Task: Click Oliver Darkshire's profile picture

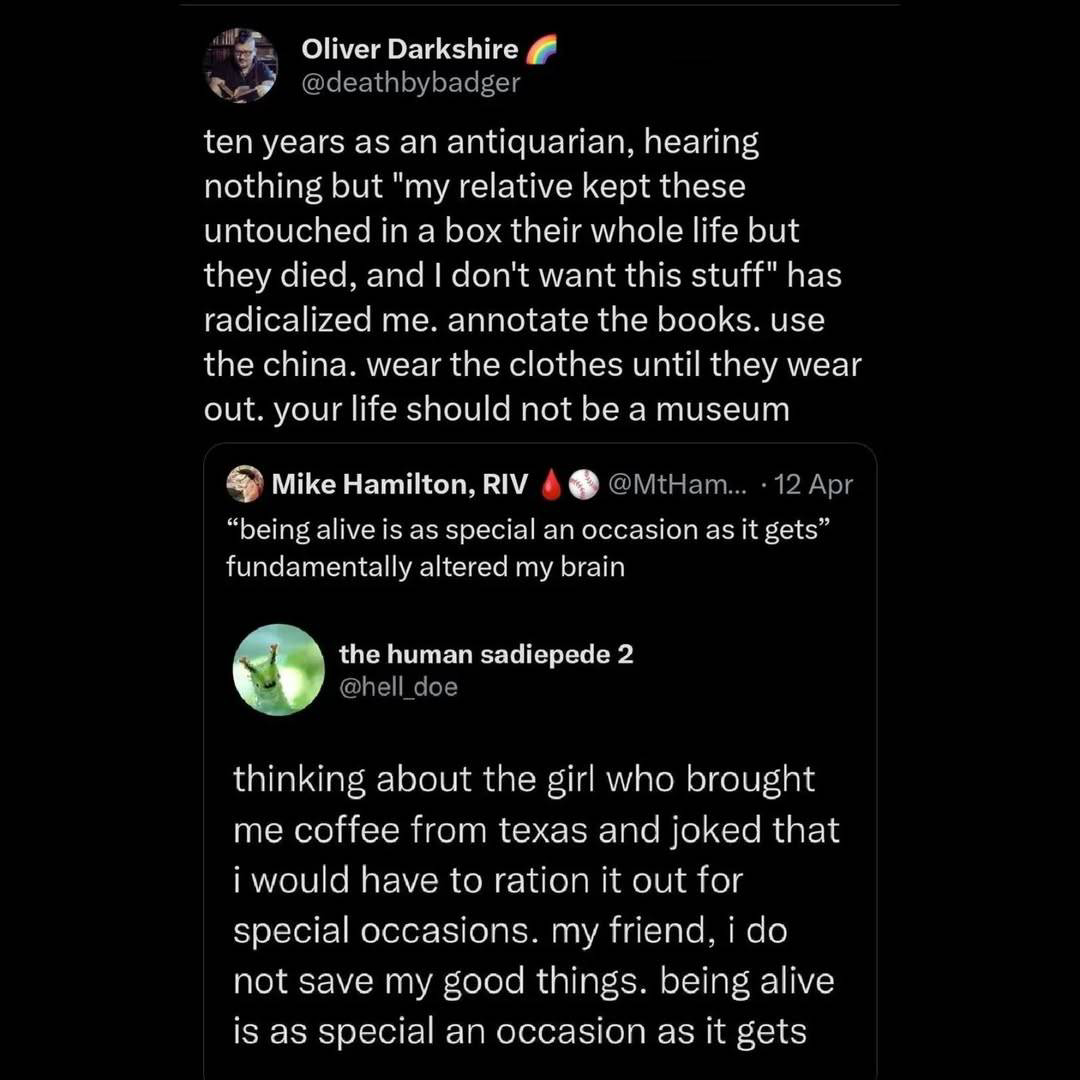Action: coord(240,65)
